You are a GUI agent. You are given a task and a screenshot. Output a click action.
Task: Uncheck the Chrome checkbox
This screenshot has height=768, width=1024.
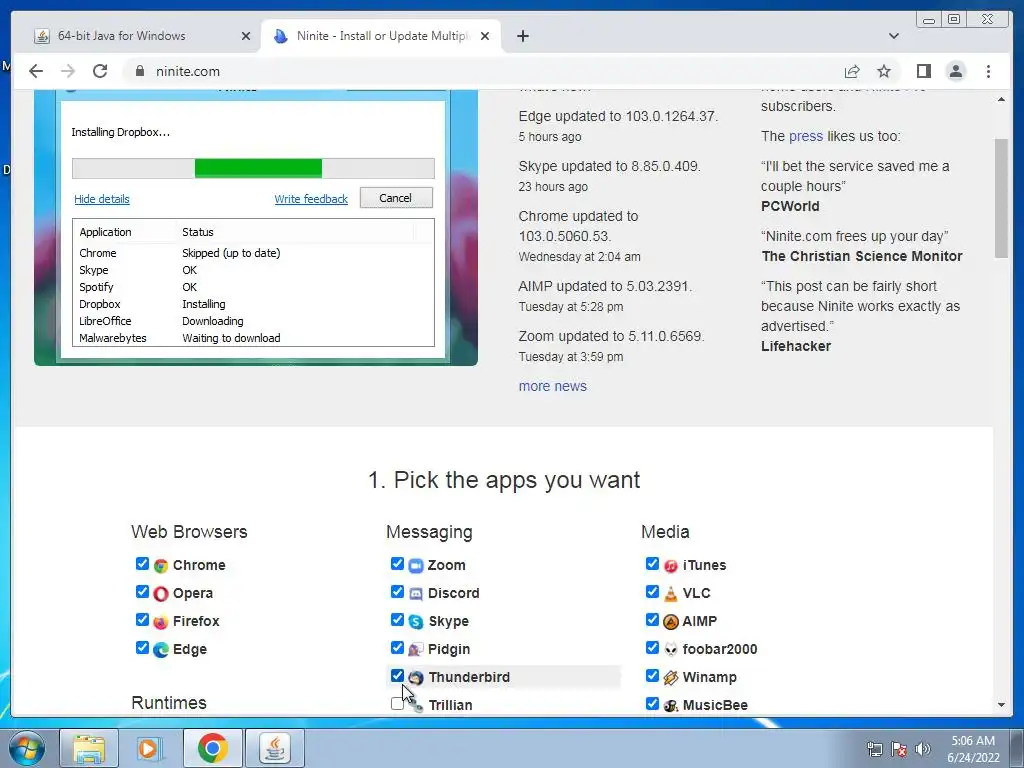(x=142, y=564)
